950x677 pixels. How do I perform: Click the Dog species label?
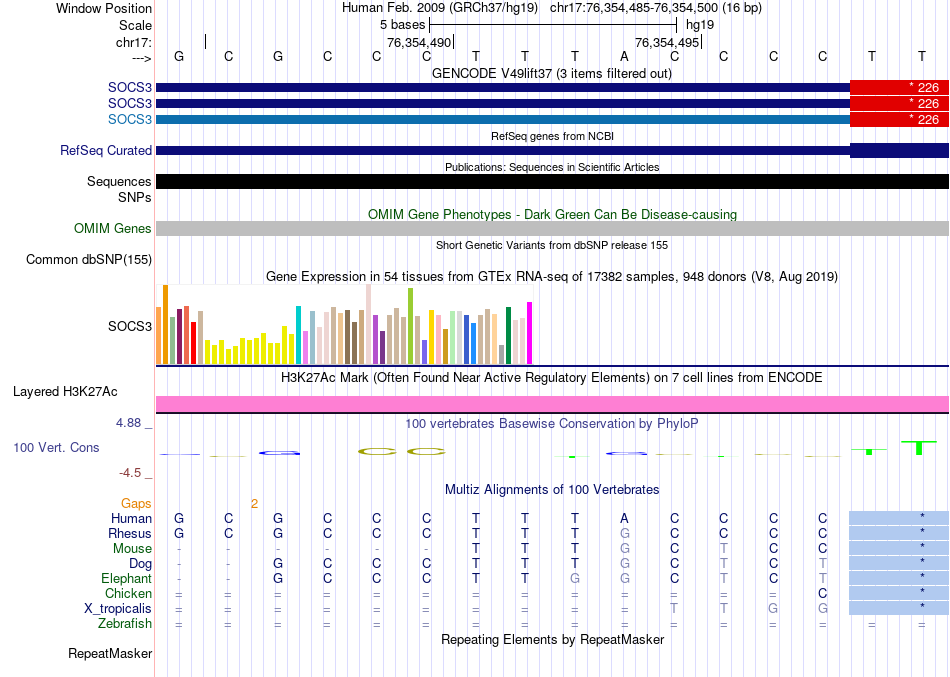click(140, 564)
